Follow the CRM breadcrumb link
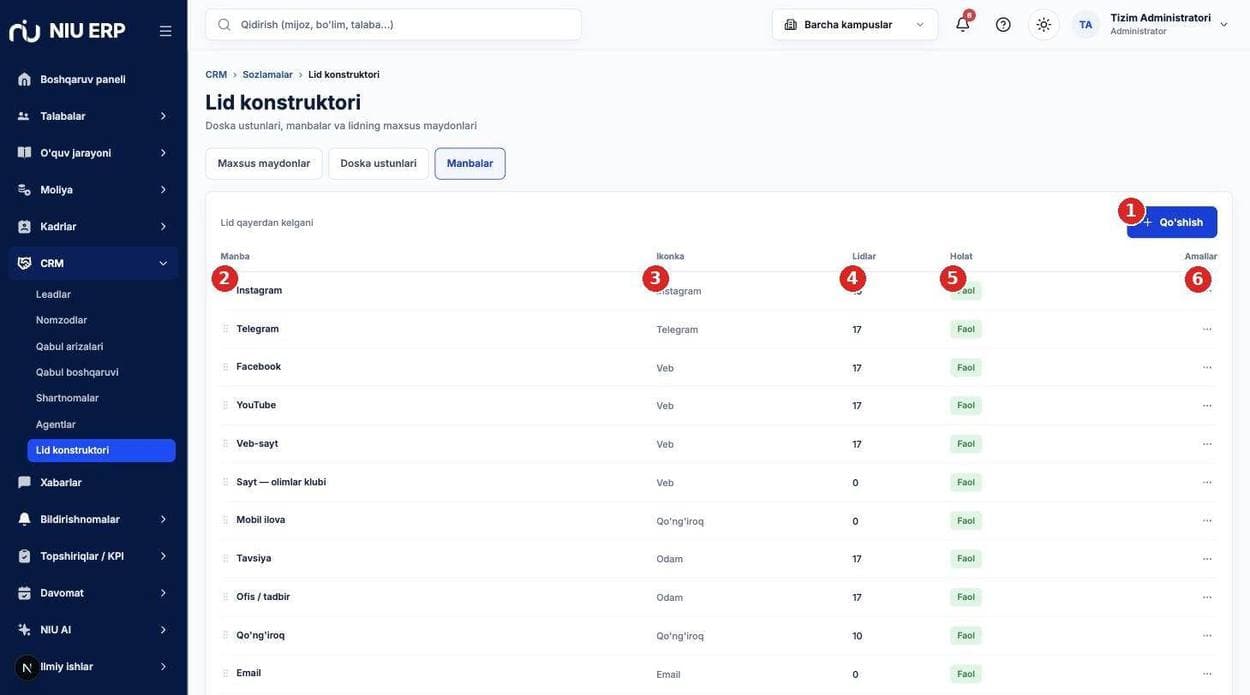Image resolution: width=1250 pixels, height=695 pixels. [216, 75]
